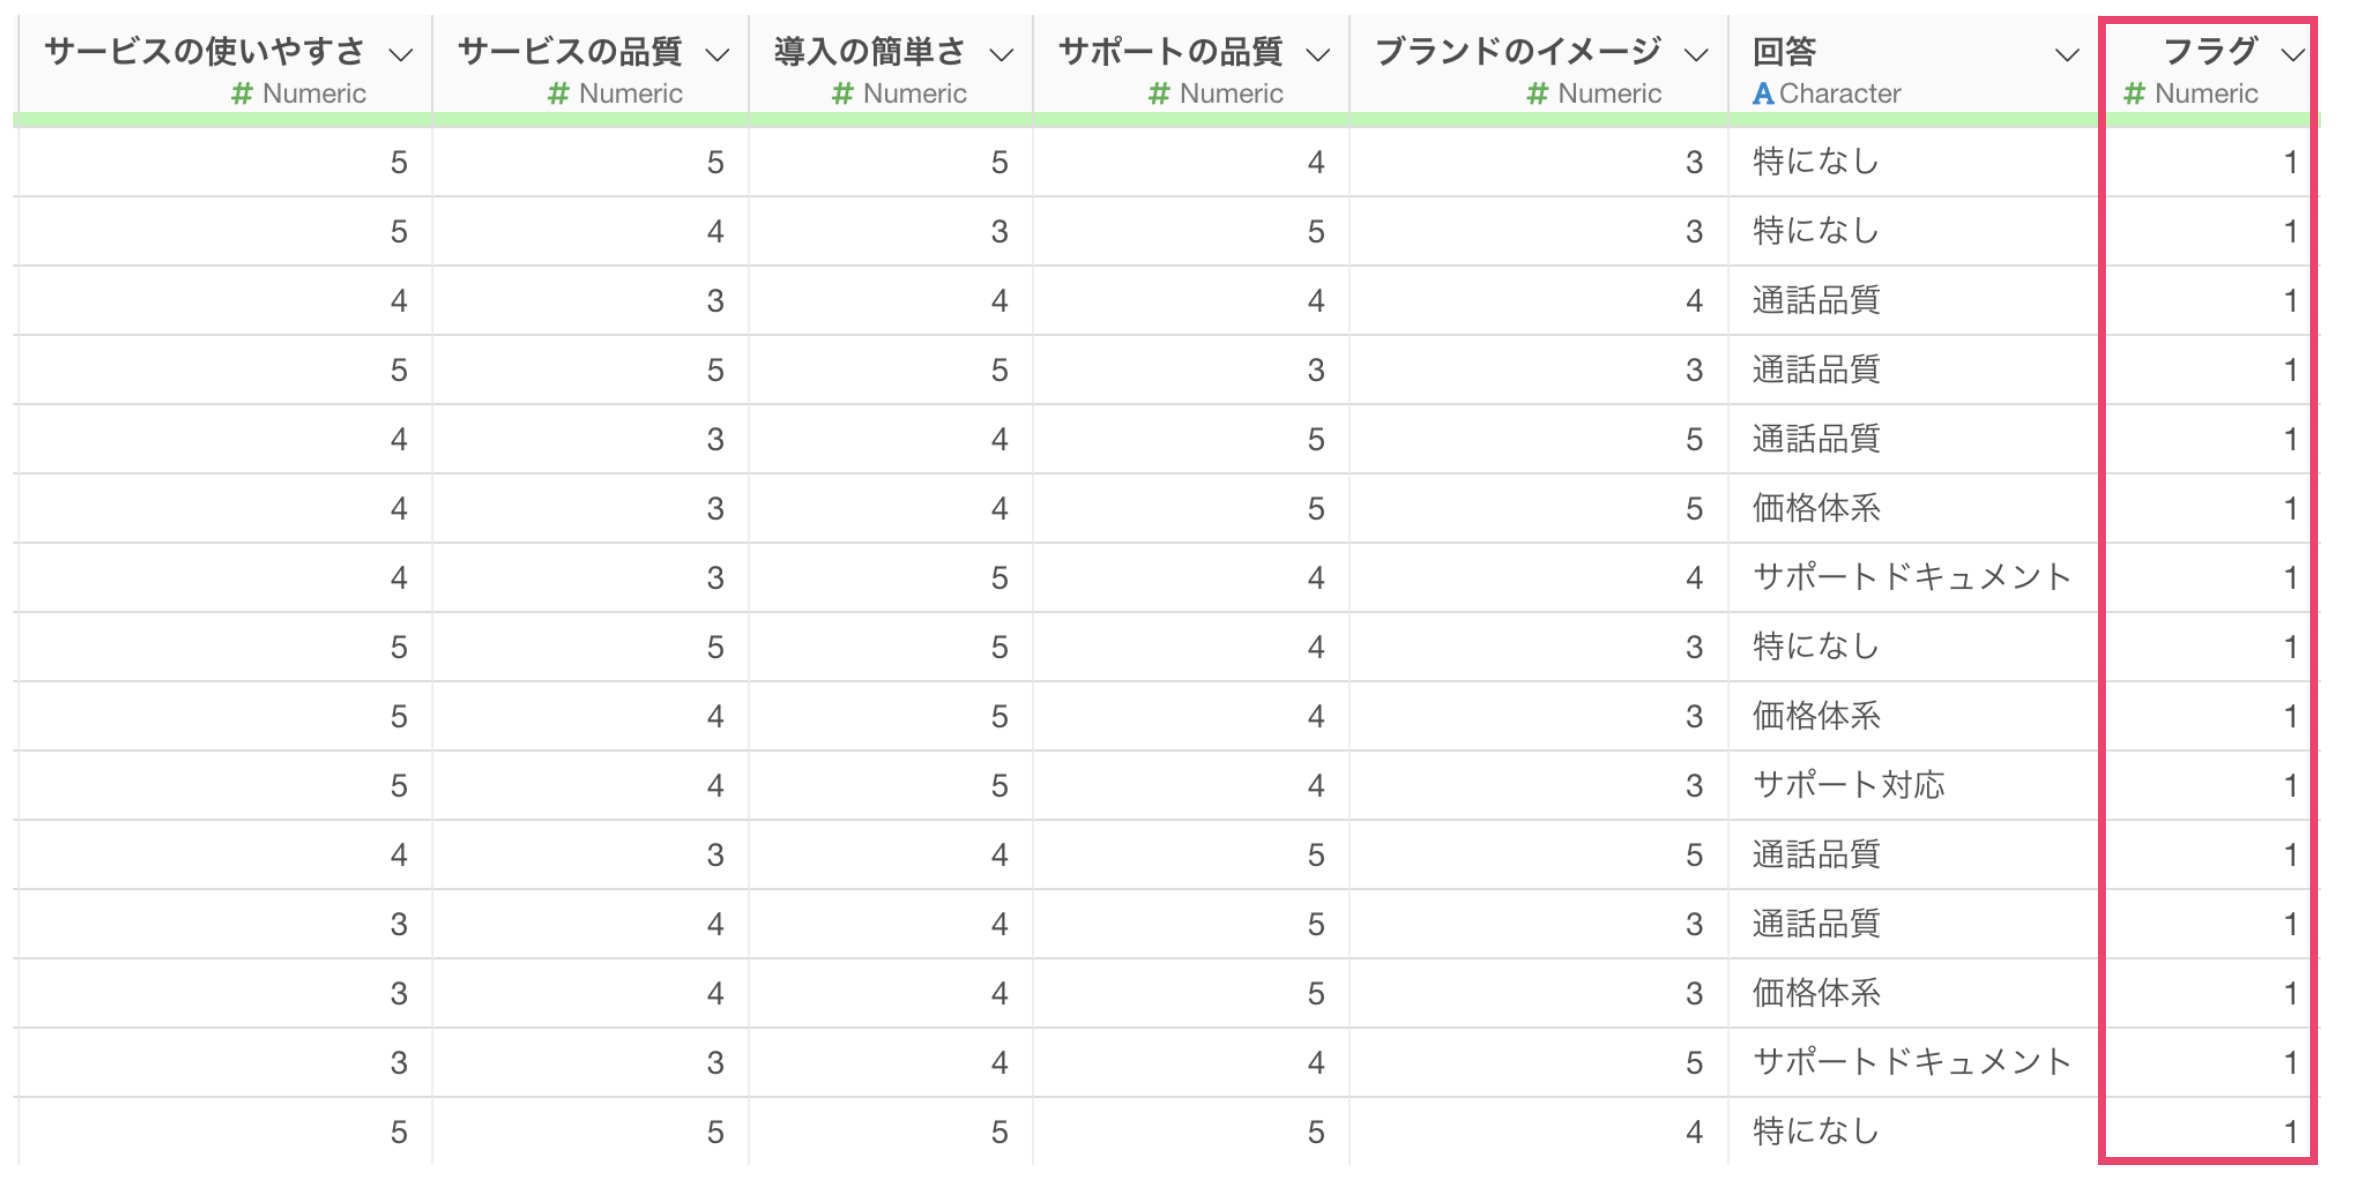
Task: Click Numeric hash icon under サポートの品質
Action: (x=1158, y=94)
